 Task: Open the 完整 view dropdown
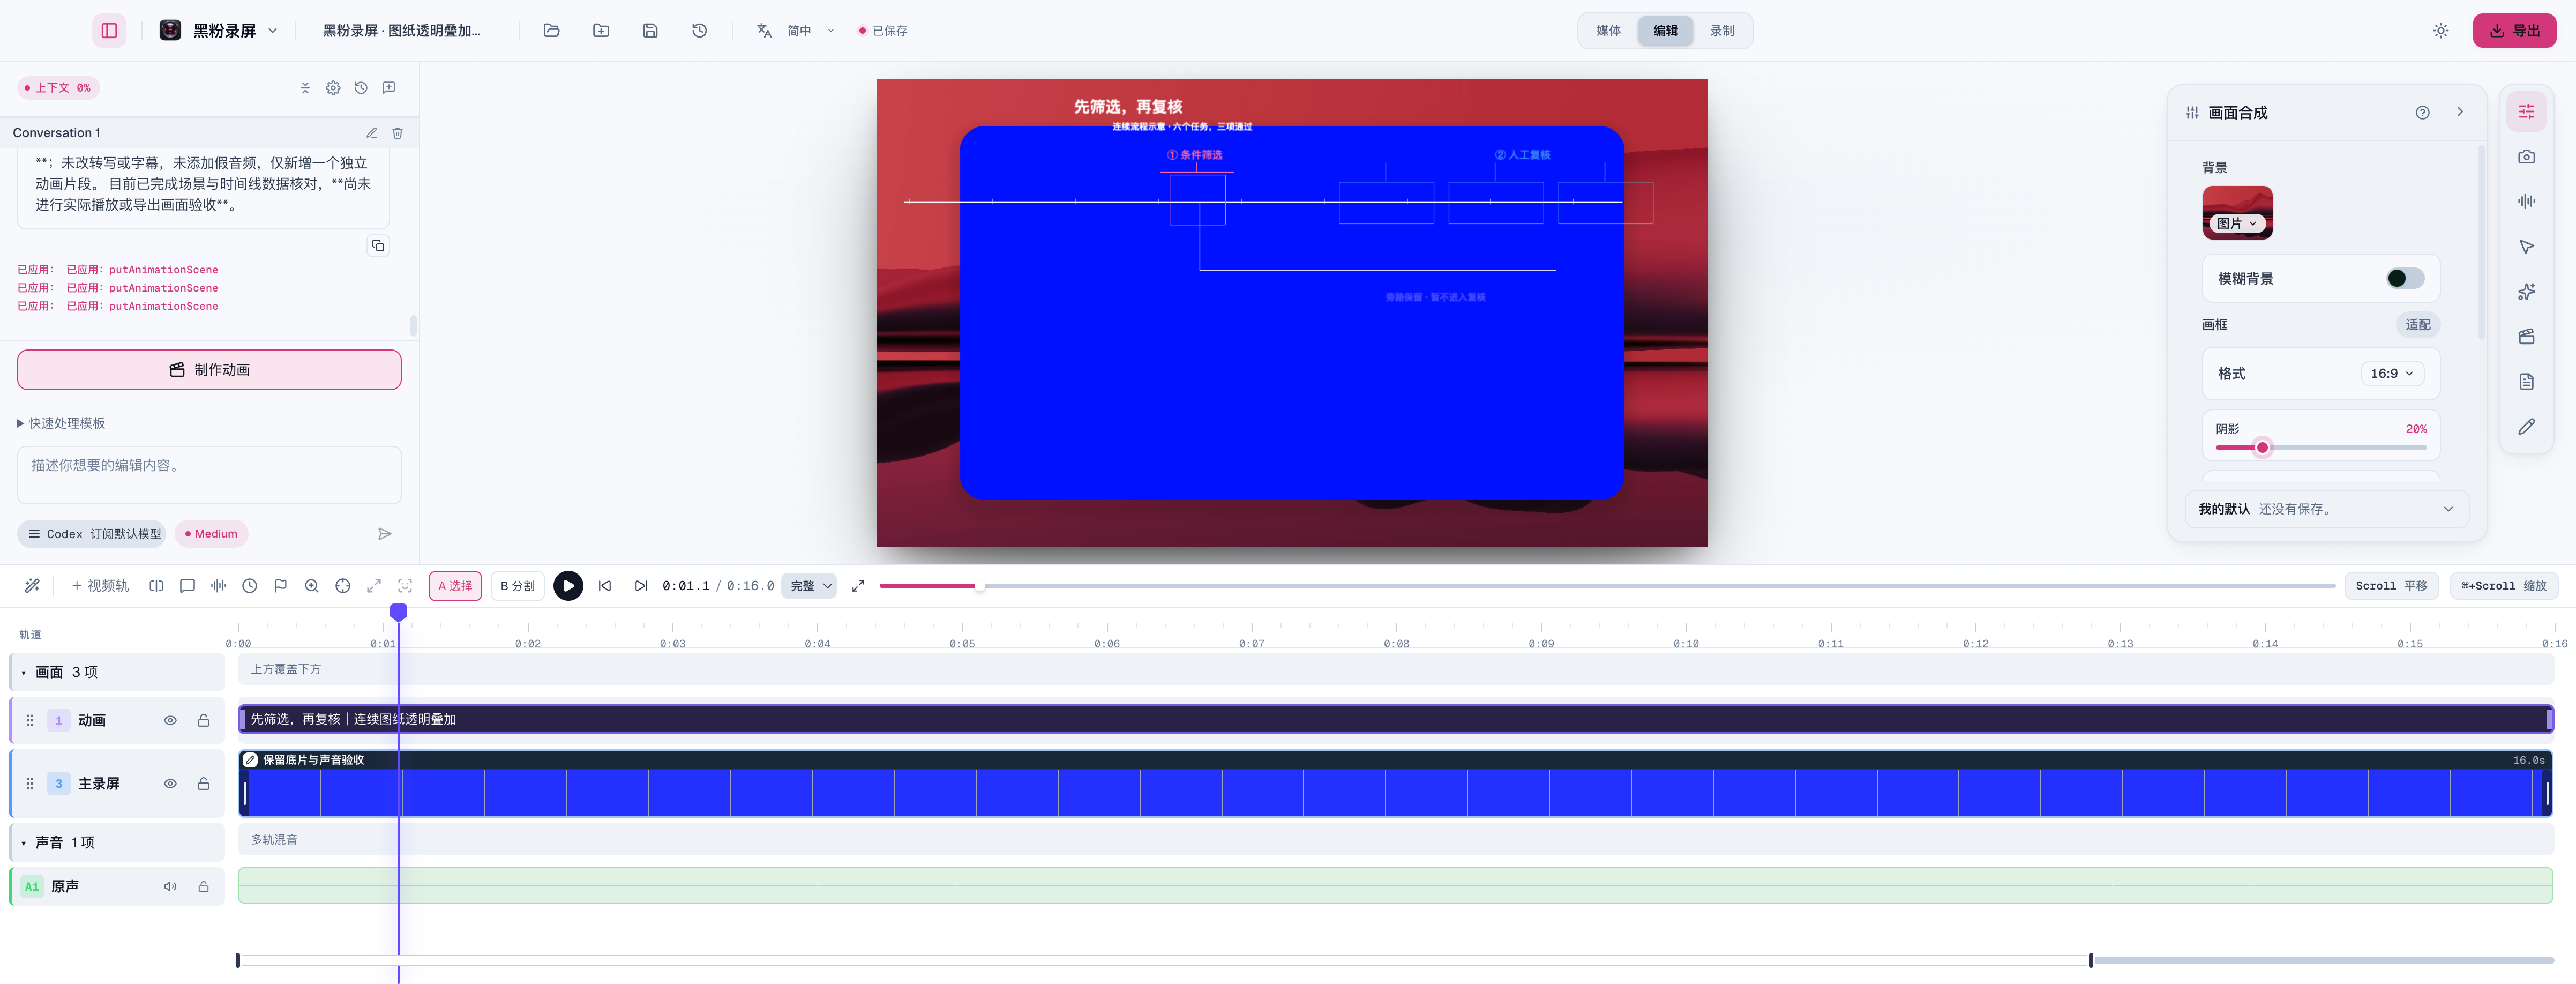click(x=809, y=586)
